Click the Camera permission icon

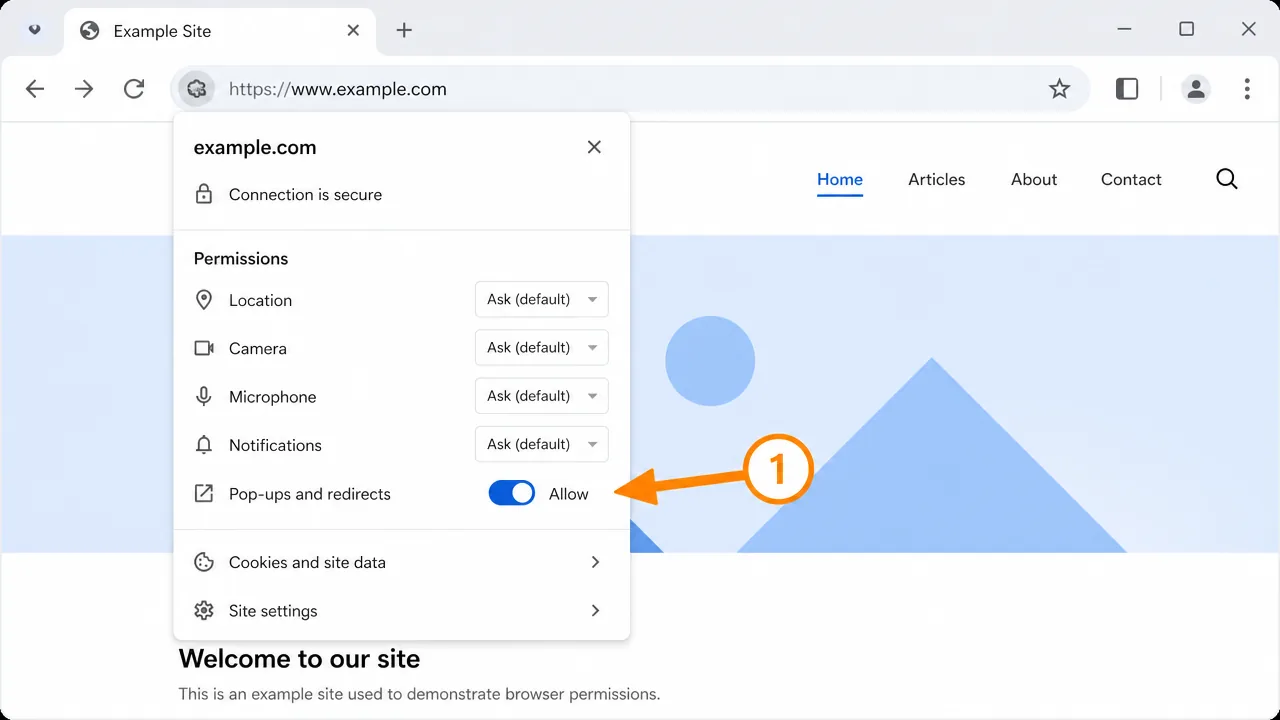point(204,348)
